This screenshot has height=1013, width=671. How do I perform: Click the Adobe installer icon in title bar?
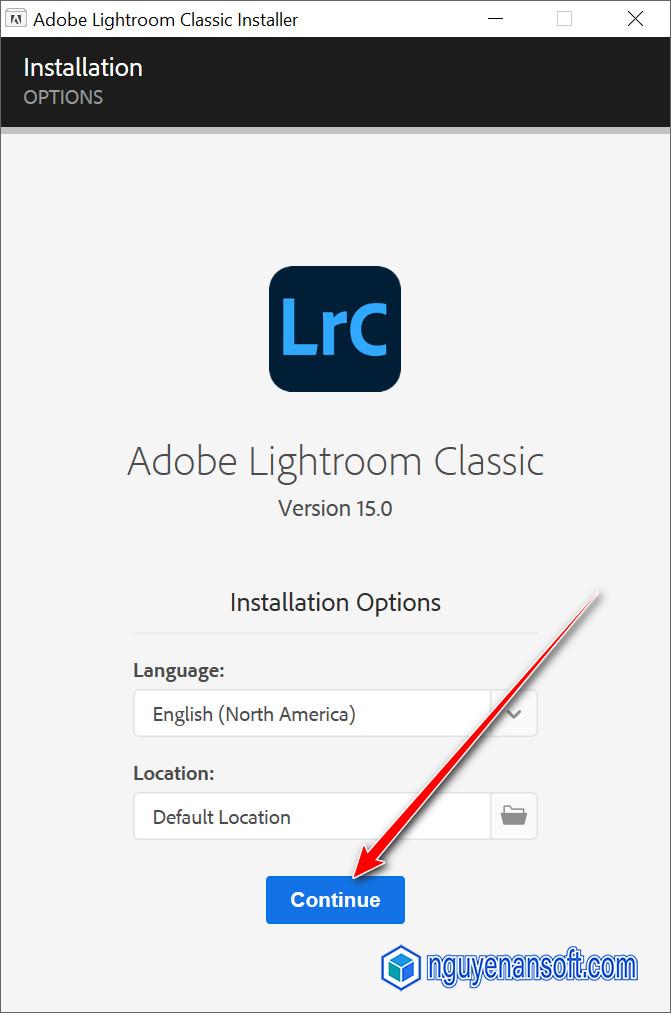pyautogui.click(x=15, y=19)
